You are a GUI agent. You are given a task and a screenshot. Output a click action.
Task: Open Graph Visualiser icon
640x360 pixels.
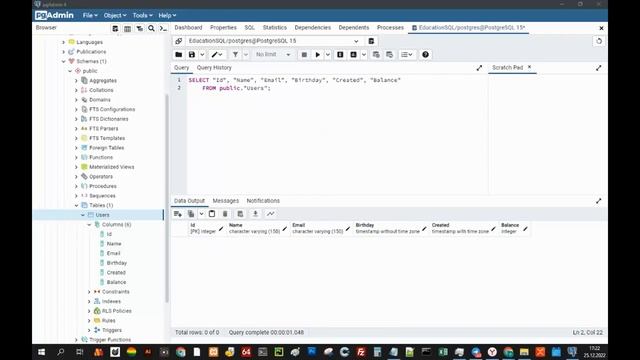pos(271,214)
